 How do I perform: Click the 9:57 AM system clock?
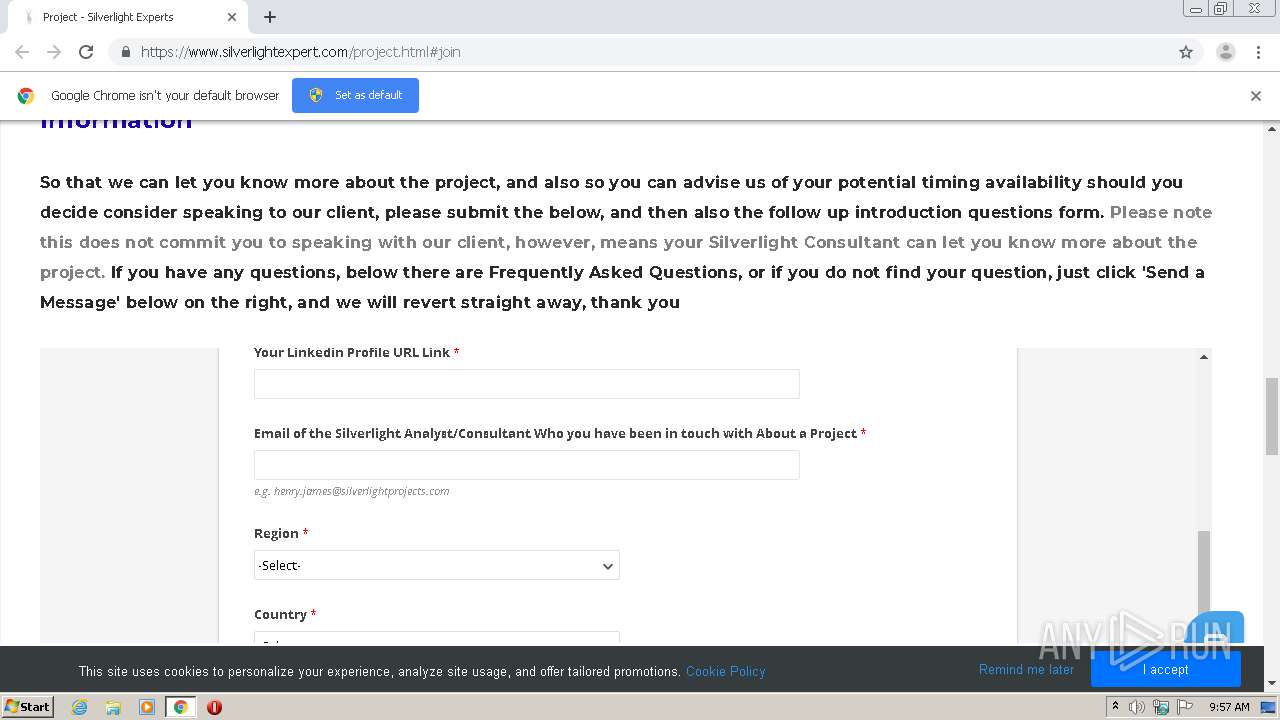click(1229, 707)
